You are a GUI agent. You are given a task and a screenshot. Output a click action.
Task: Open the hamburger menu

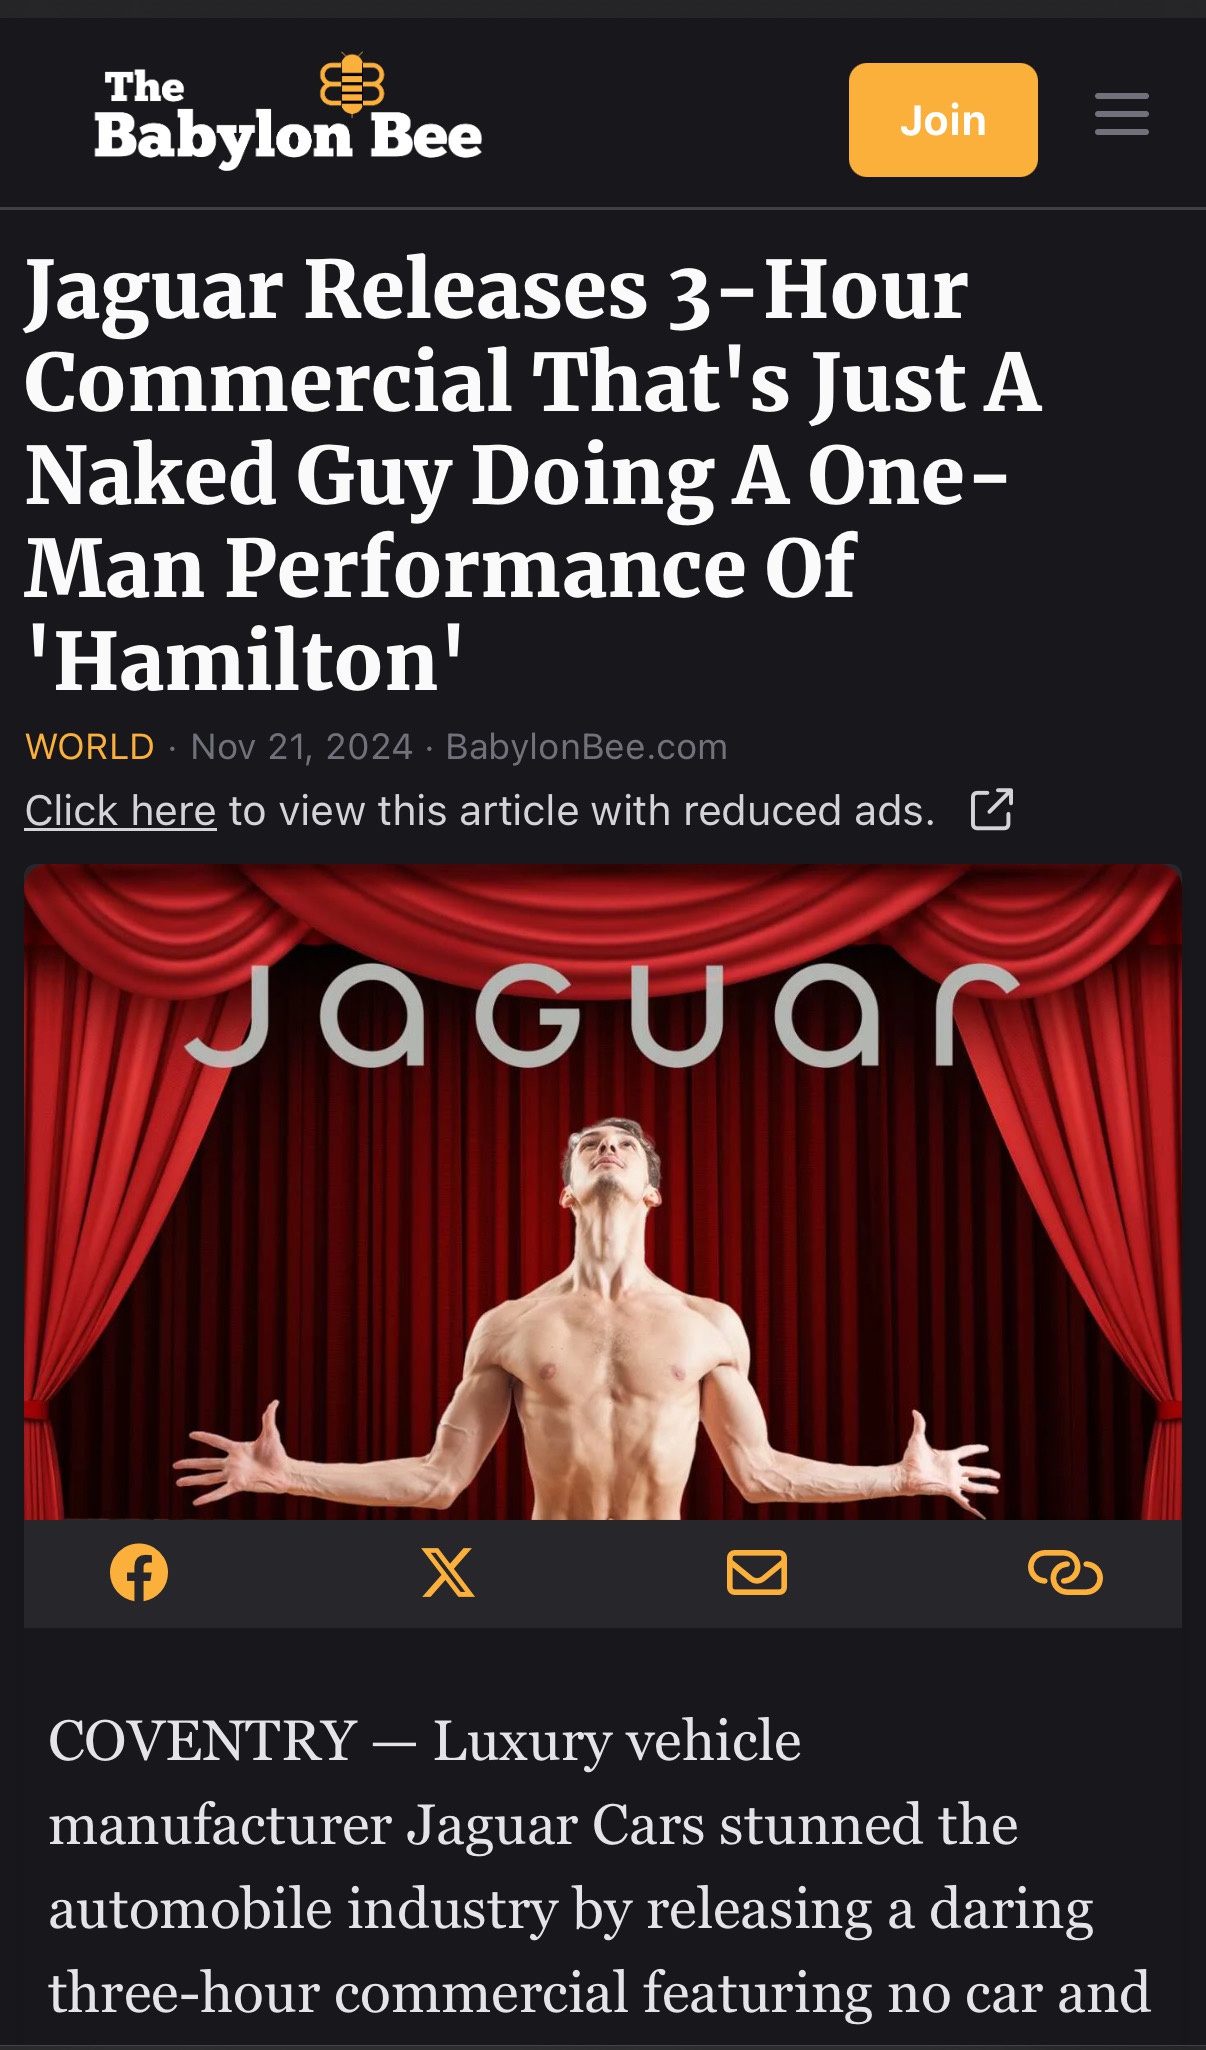point(1121,114)
